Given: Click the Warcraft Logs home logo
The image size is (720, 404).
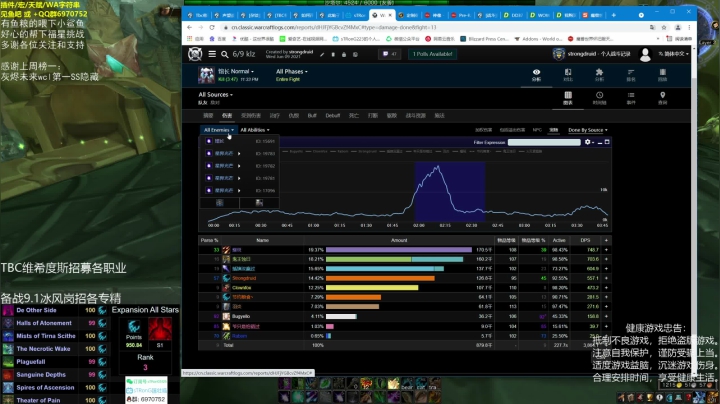Looking at the screenshot, I should pyautogui.click(x=195, y=54).
